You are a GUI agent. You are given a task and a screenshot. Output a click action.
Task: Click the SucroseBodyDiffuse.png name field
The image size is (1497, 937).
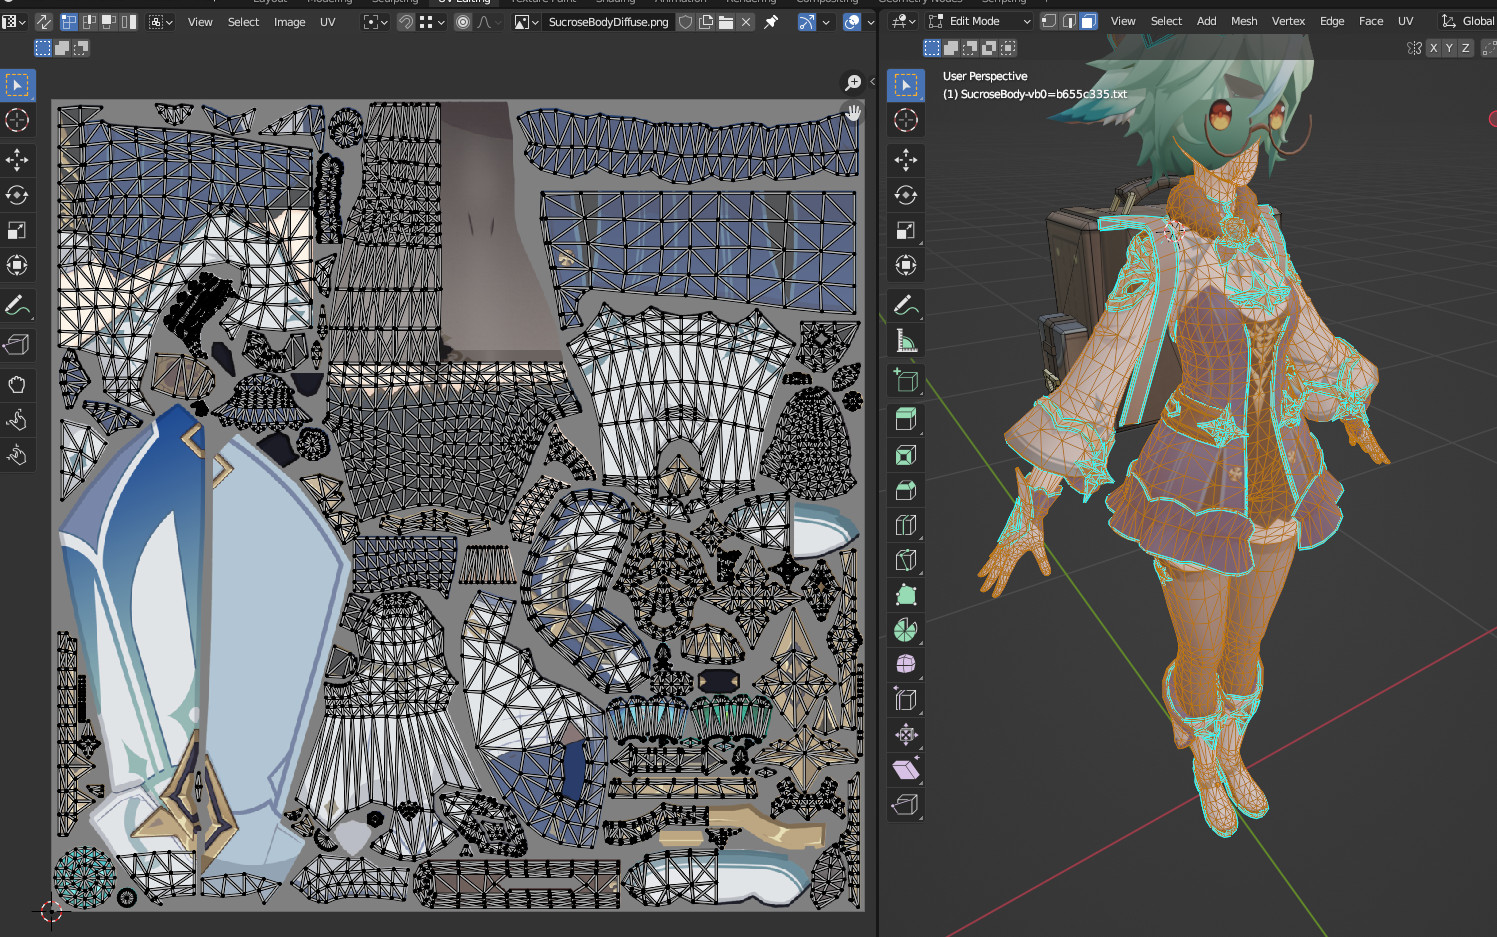(x=608, y=20)
